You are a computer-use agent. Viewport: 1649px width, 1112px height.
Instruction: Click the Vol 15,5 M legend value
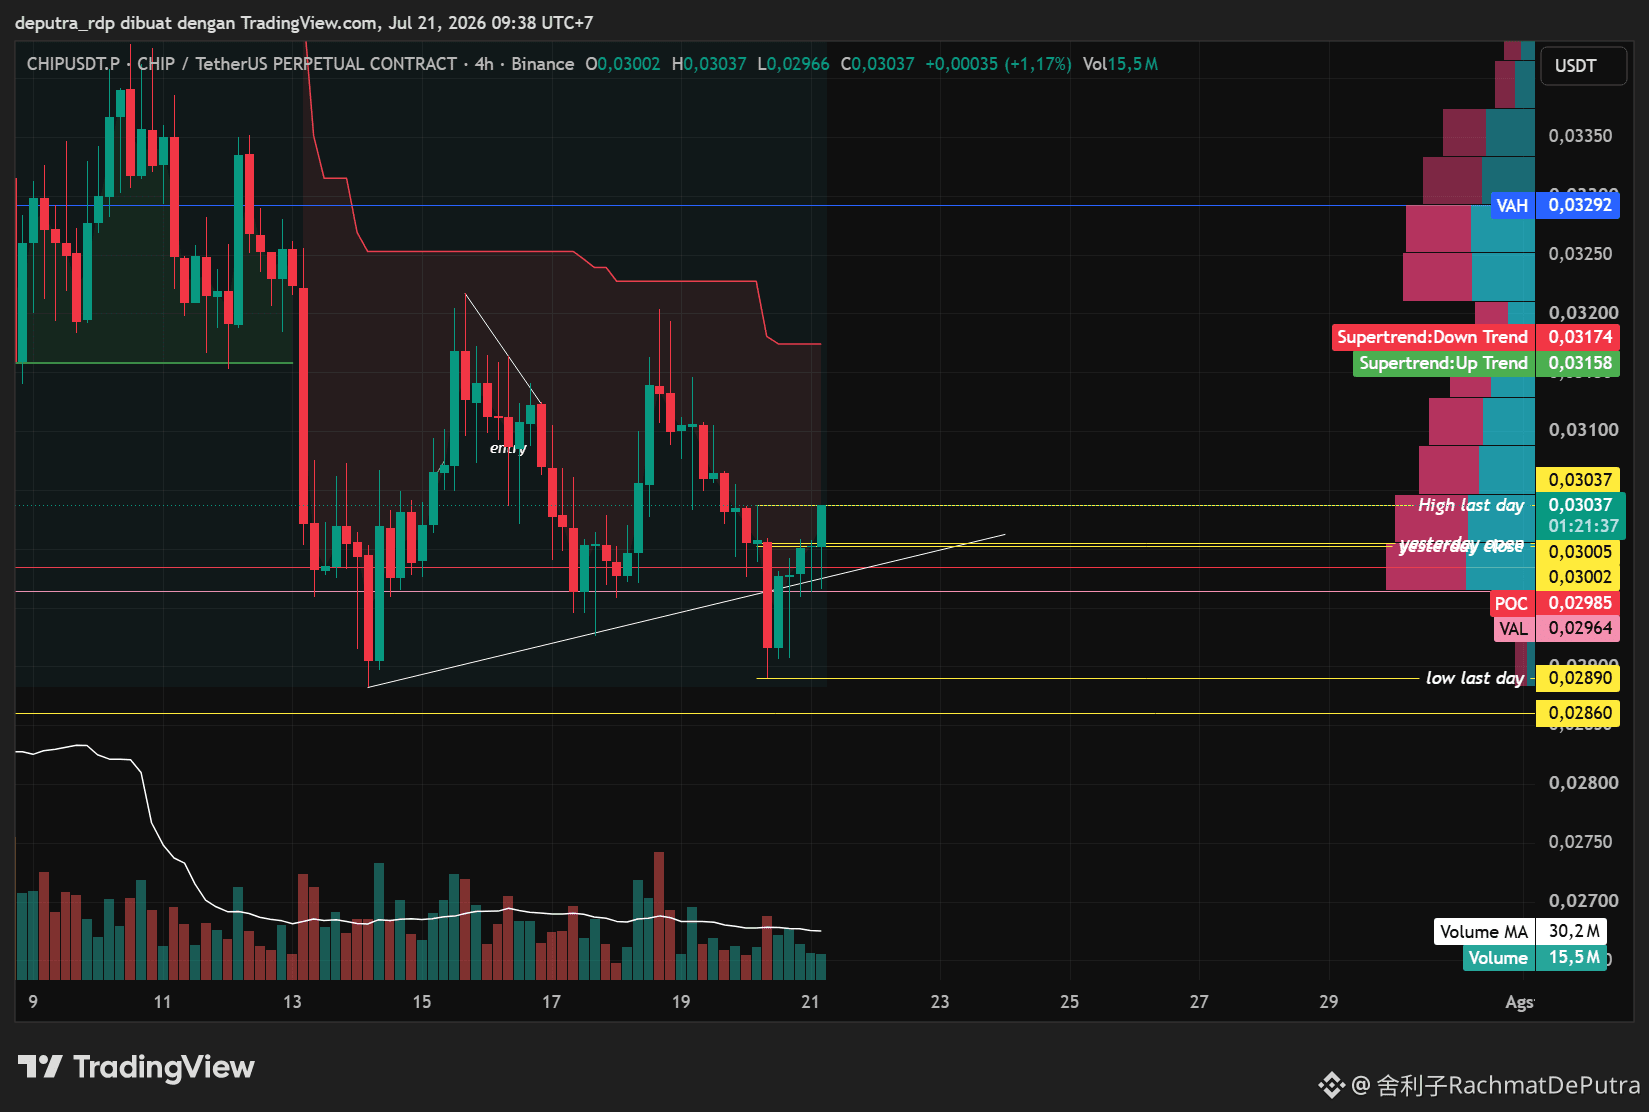[1120, 64]
